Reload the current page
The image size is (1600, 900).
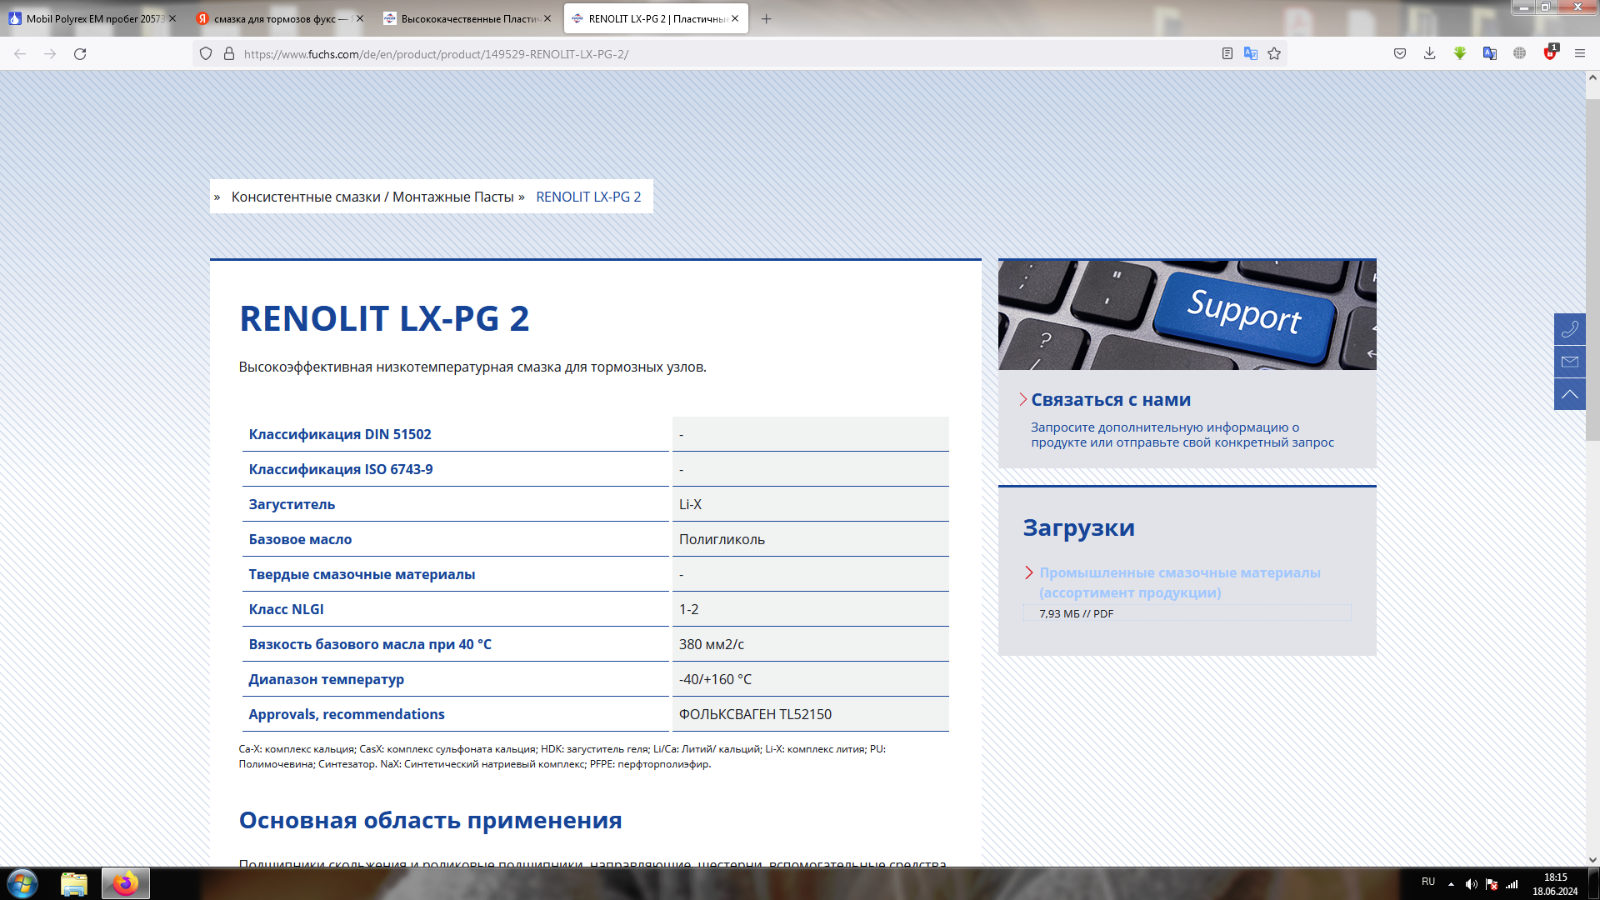pos(80,54)
